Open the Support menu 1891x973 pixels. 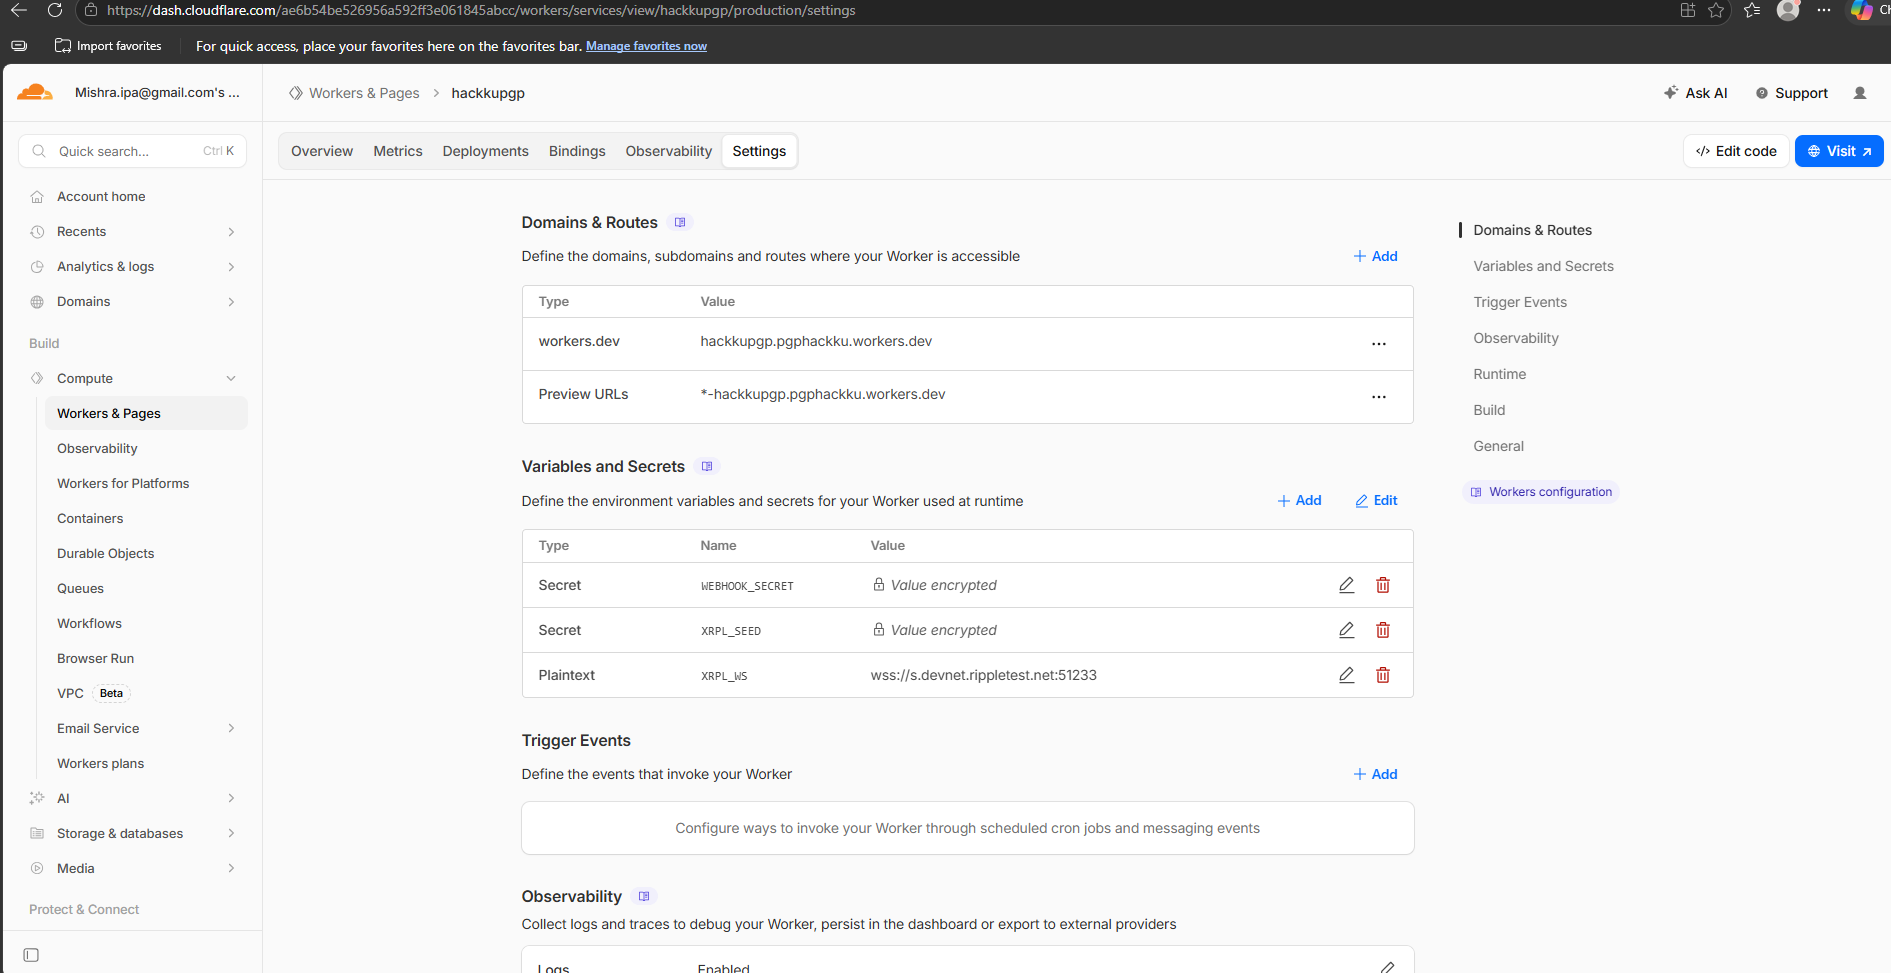point(1792,93)
